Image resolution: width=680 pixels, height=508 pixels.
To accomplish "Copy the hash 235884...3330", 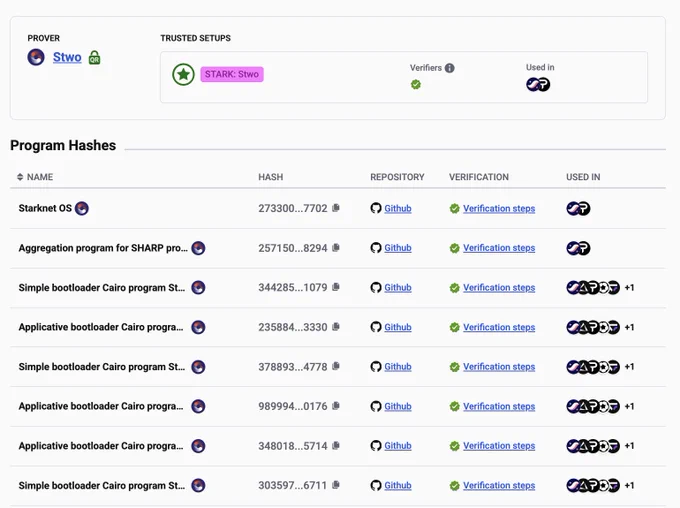I will (336, 327).
